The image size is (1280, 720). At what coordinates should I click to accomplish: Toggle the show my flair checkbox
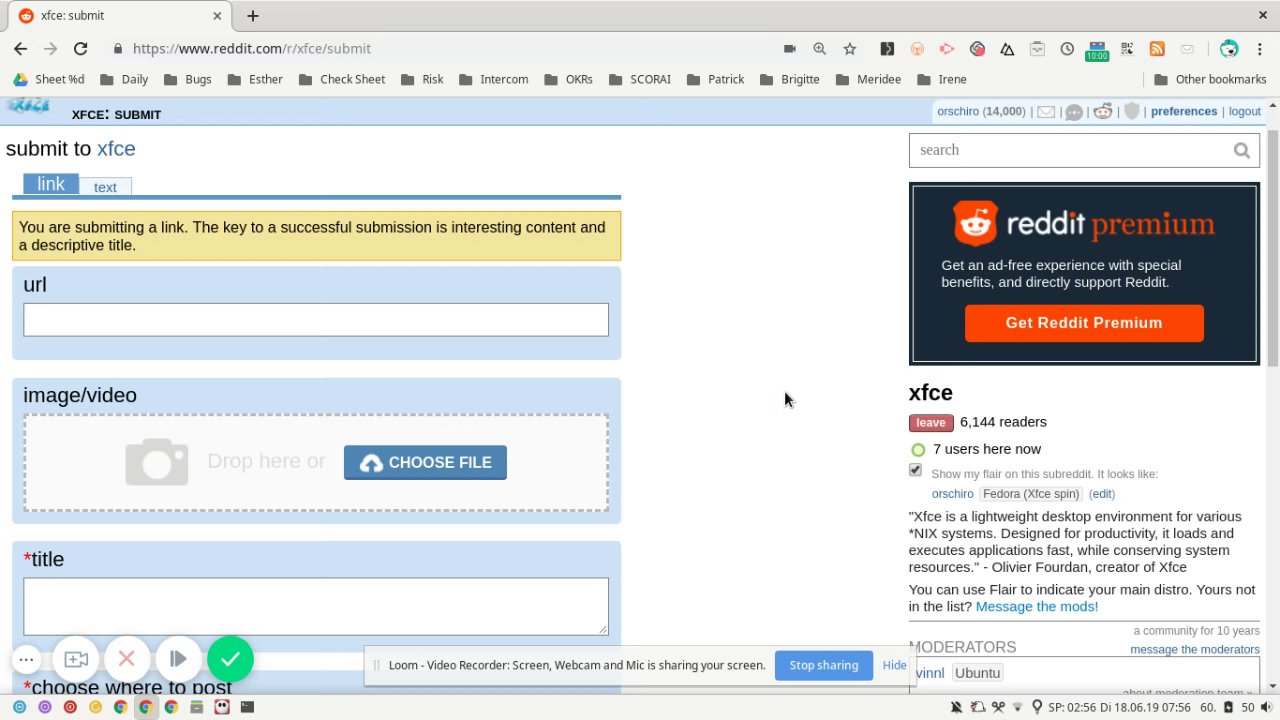pyautogui.click(x=915, y=470)
